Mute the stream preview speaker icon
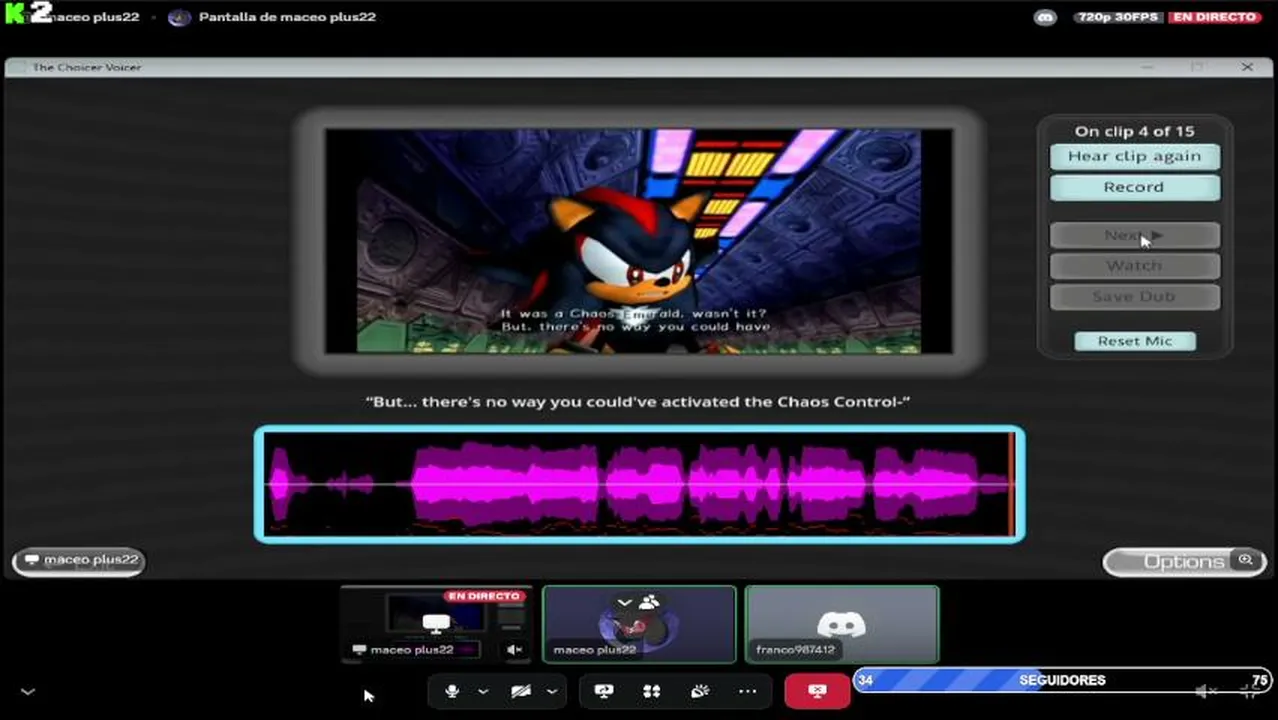Image resolution: width=1278 pixels, height=720 pixels. [514, 650]
